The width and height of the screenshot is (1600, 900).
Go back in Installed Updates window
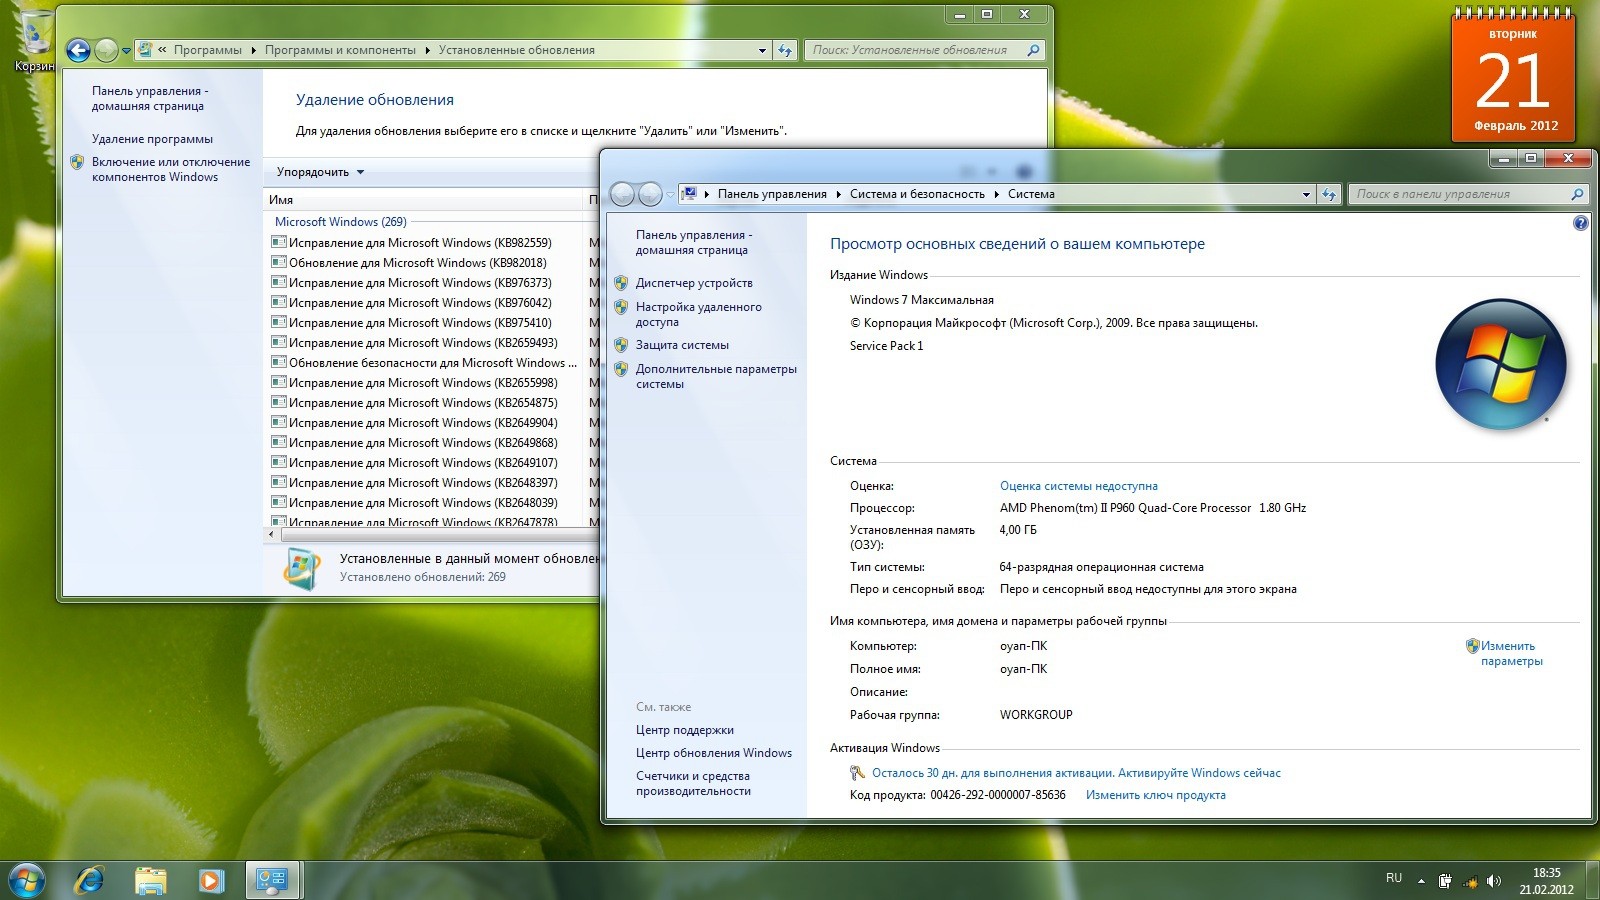[x=78, y=50]
